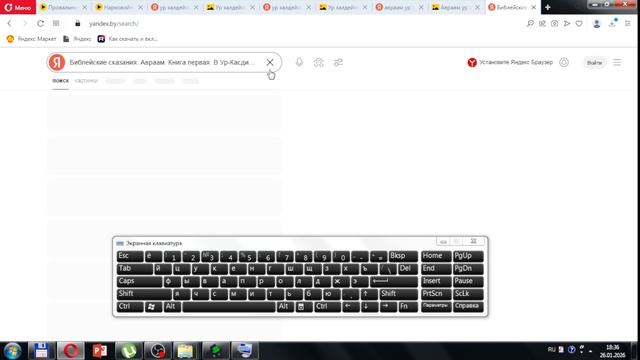
Task: Switch input language via RU indicator in the tray
Action: click(551, 349)
